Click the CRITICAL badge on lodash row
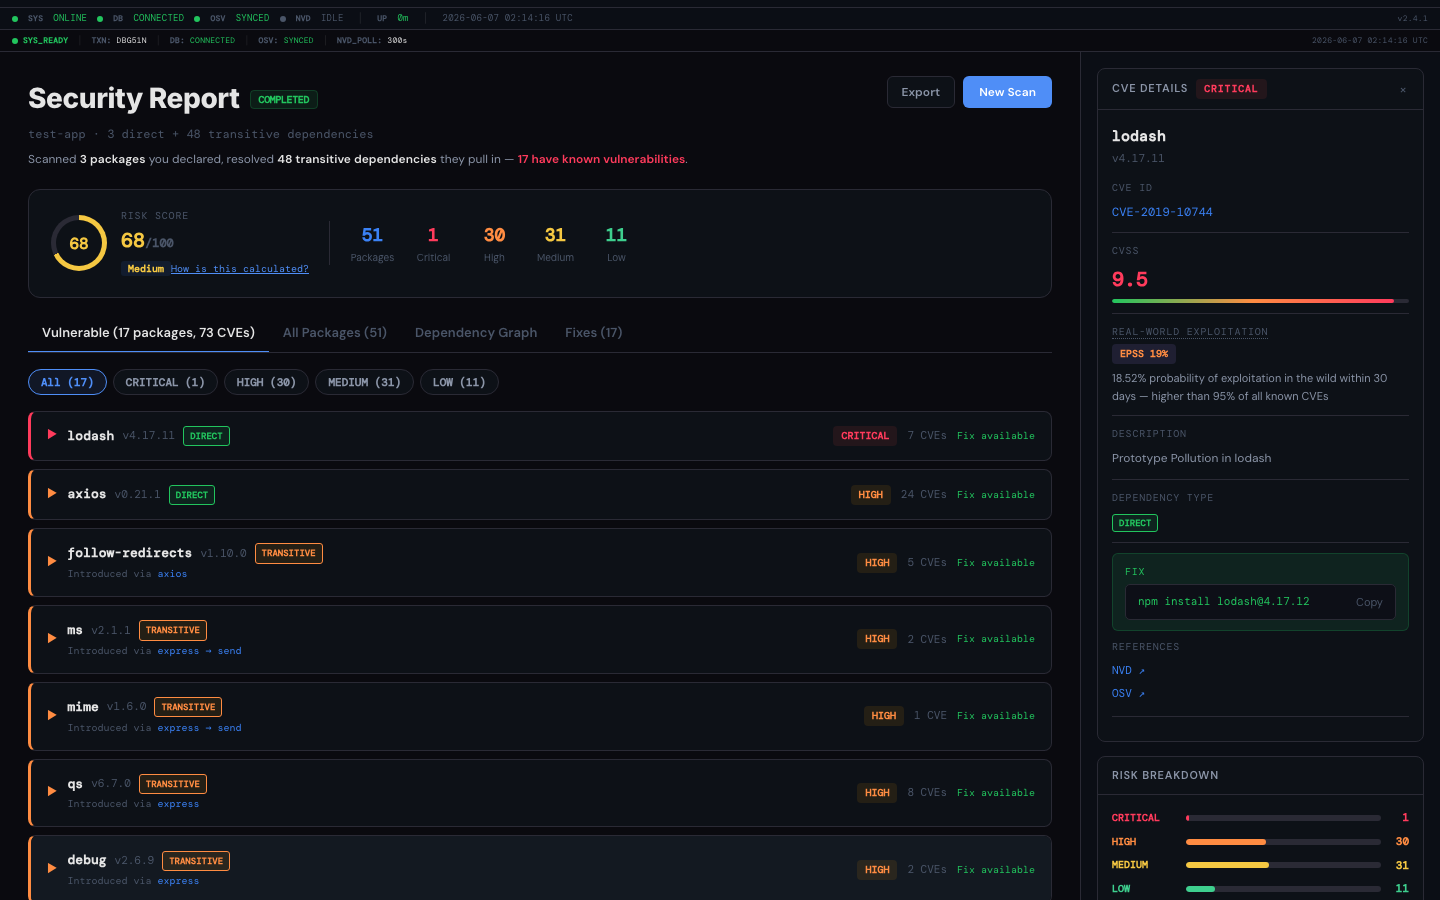1440x900 pixels. coord(865,436)
